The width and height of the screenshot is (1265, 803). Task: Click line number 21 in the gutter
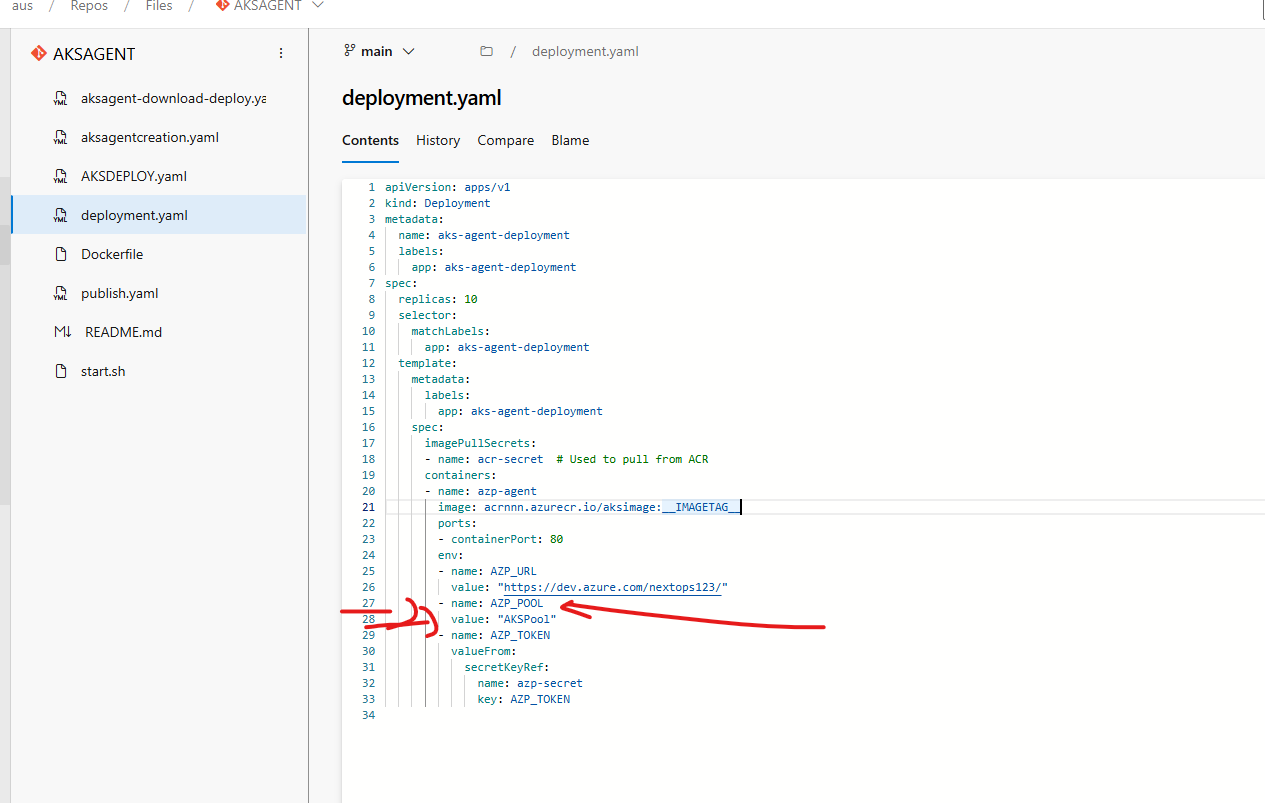pyautogui.click(x=369, y=507)
